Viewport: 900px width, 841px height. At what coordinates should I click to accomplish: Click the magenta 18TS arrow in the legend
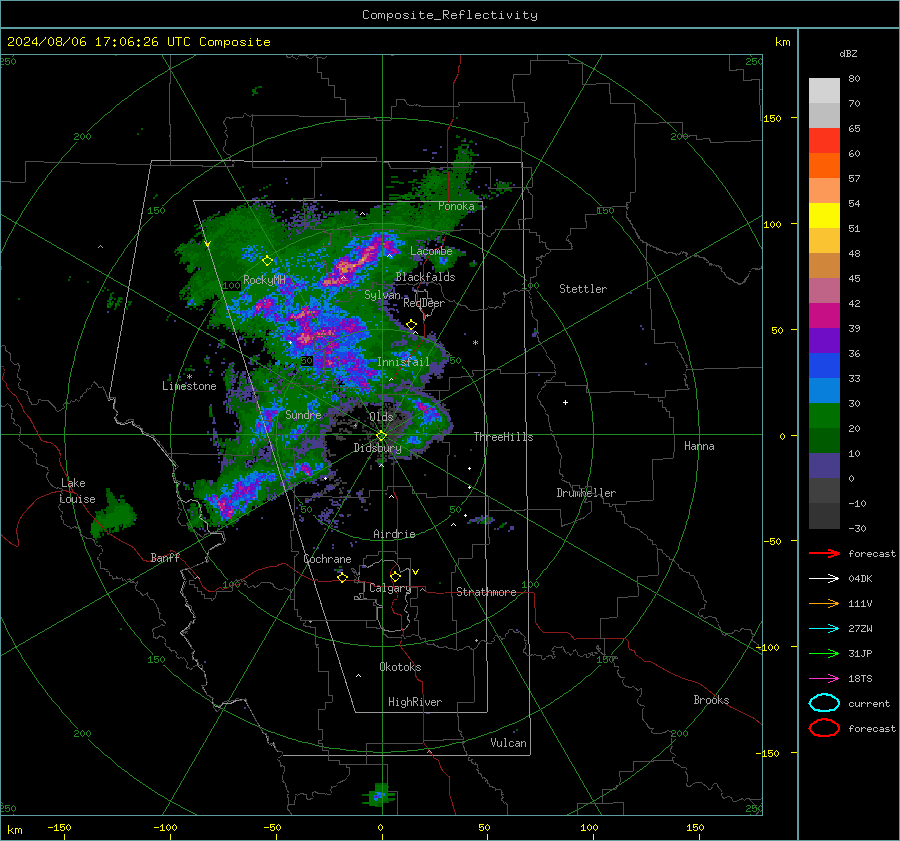tap(824, 679)
